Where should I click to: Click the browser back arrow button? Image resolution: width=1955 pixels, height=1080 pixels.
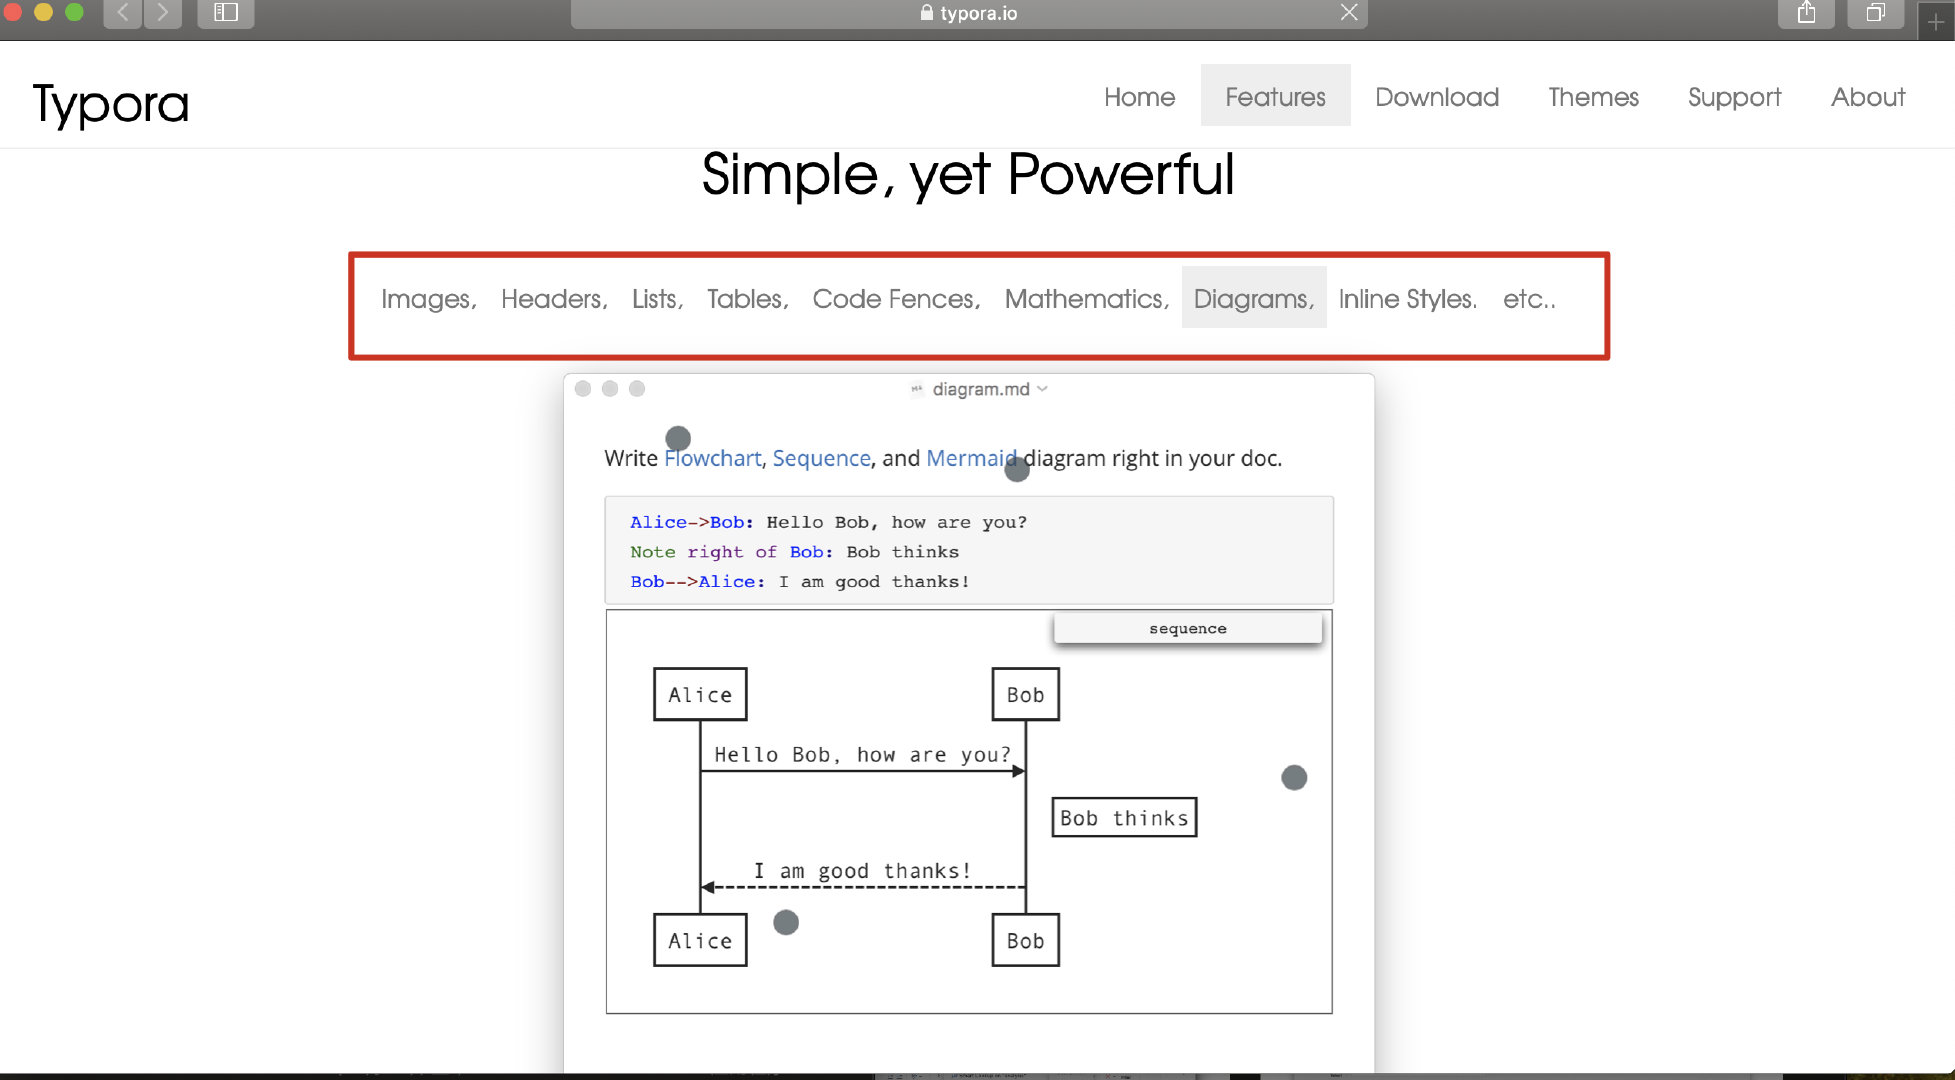(x=123, y=13)
